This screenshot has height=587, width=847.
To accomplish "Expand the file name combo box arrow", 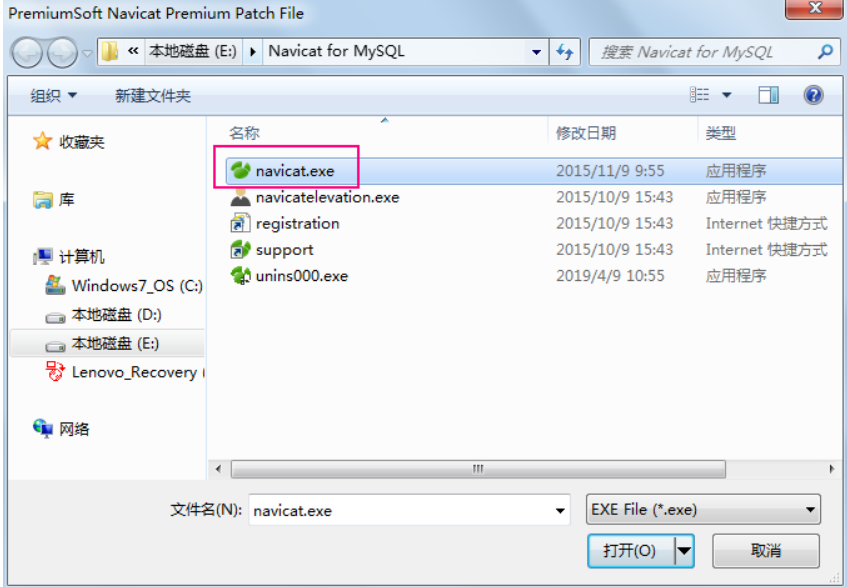I will coord(560,510).
